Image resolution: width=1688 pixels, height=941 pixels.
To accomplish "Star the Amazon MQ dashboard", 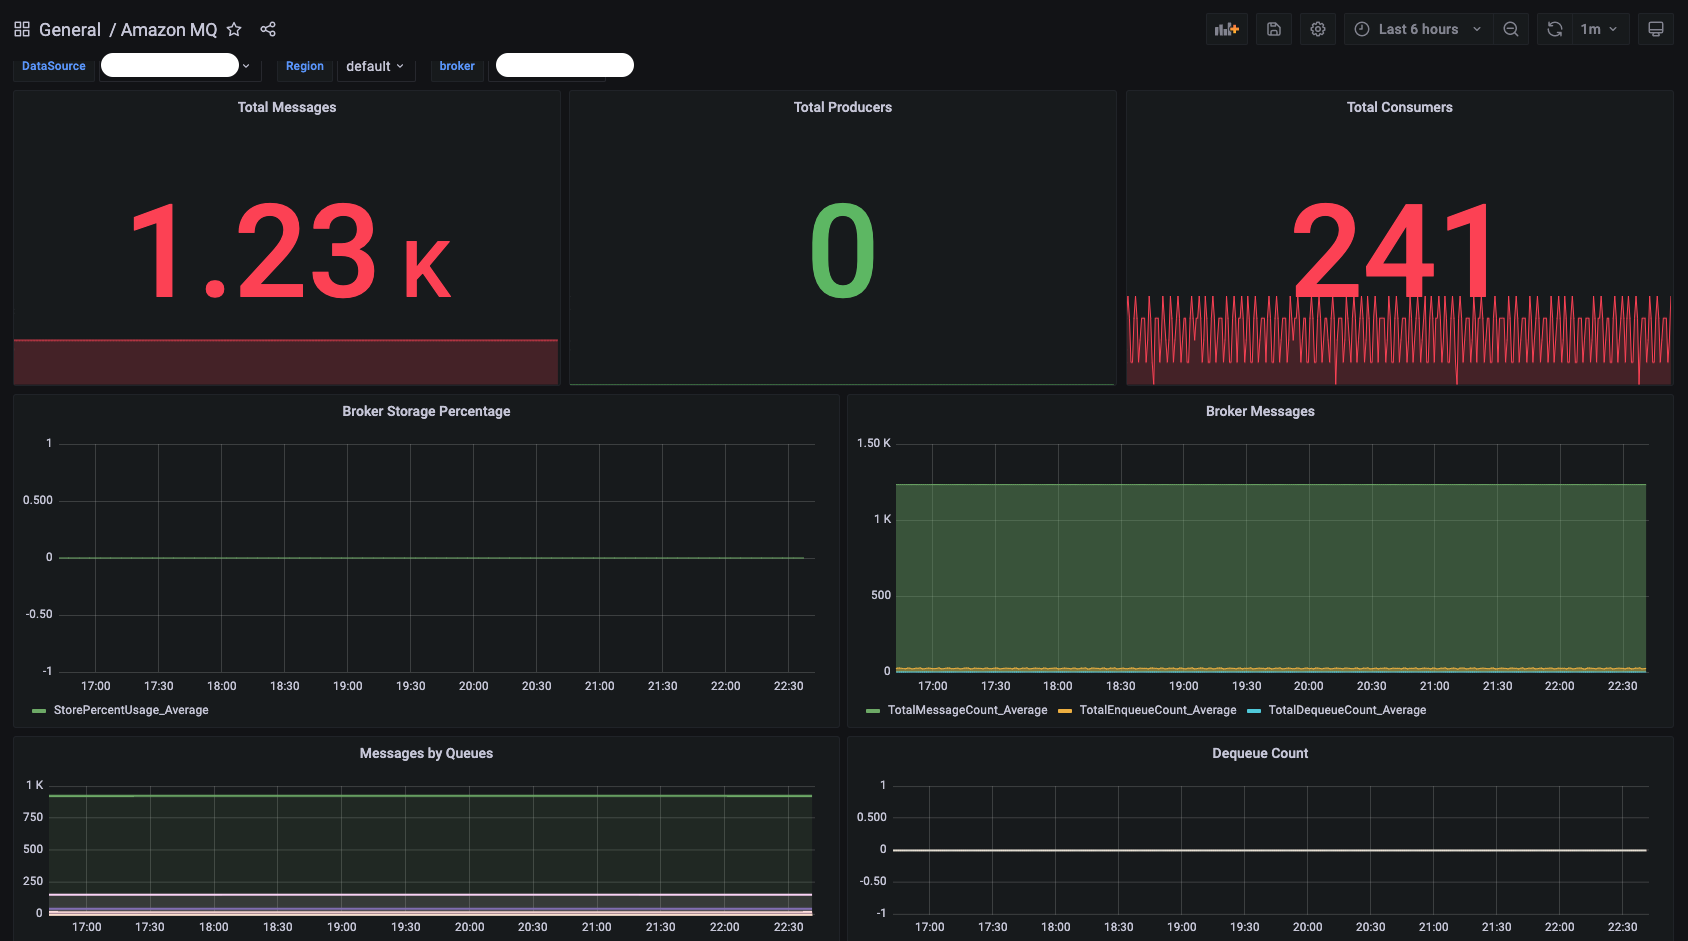I will click(x=234, y=29).
